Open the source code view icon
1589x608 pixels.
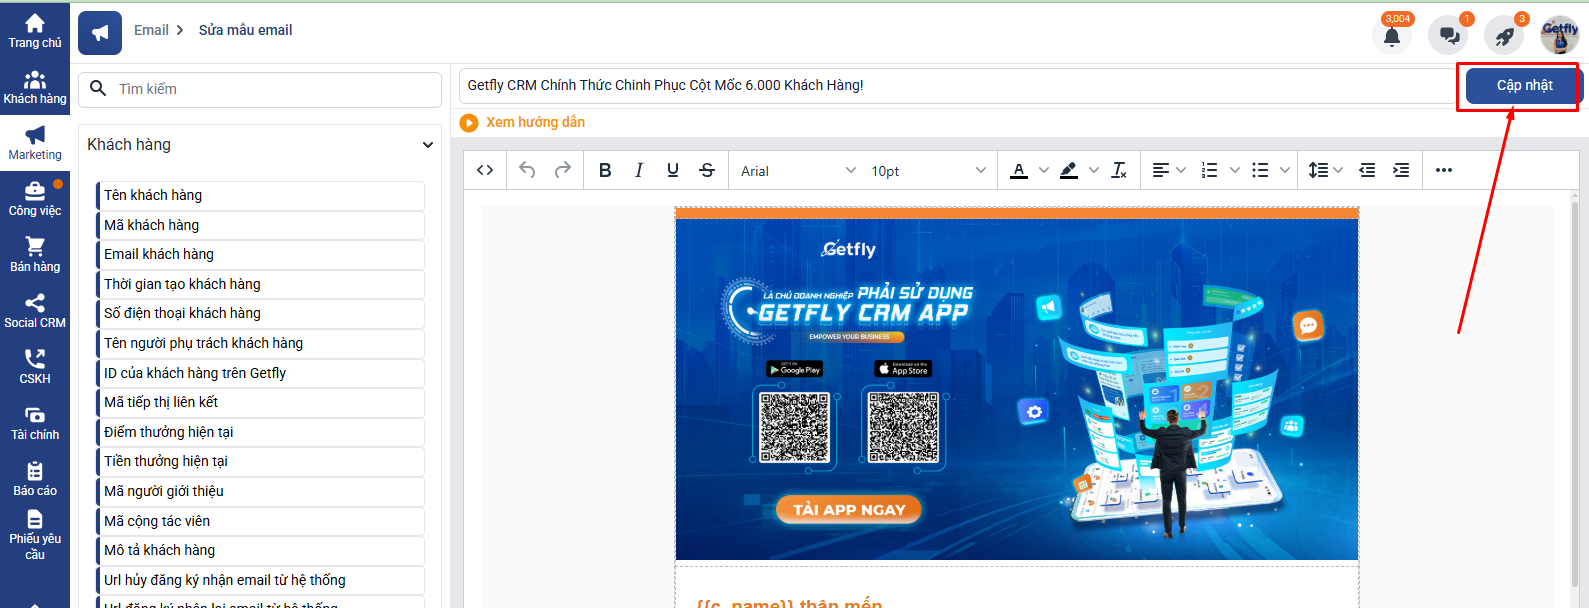485,170
